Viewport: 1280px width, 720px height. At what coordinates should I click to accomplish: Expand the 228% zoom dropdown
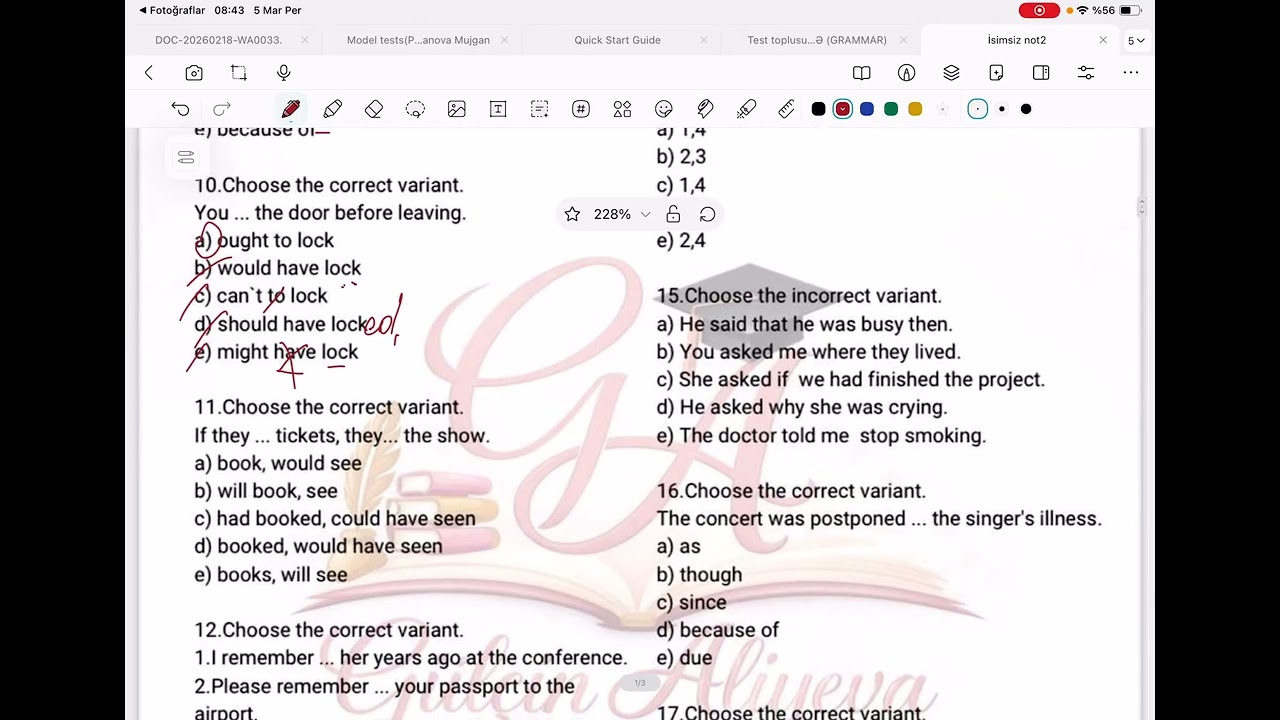[645, 214]
